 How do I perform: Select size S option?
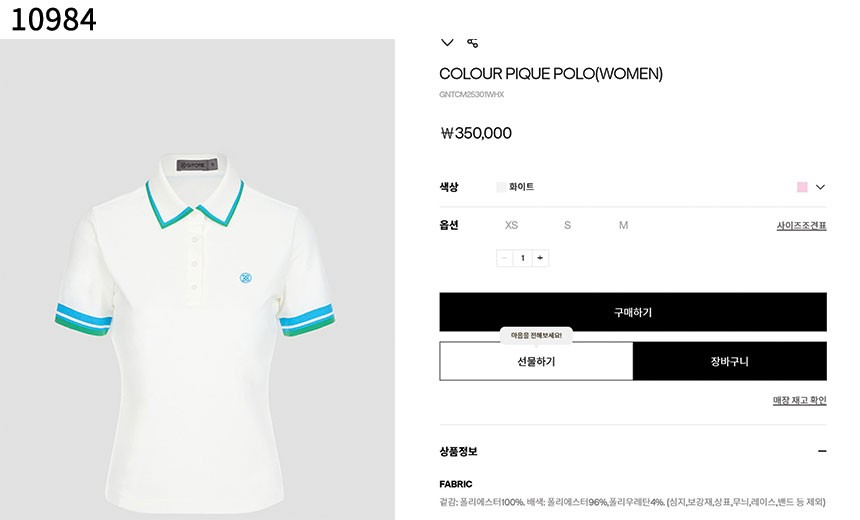click(568, 225)
